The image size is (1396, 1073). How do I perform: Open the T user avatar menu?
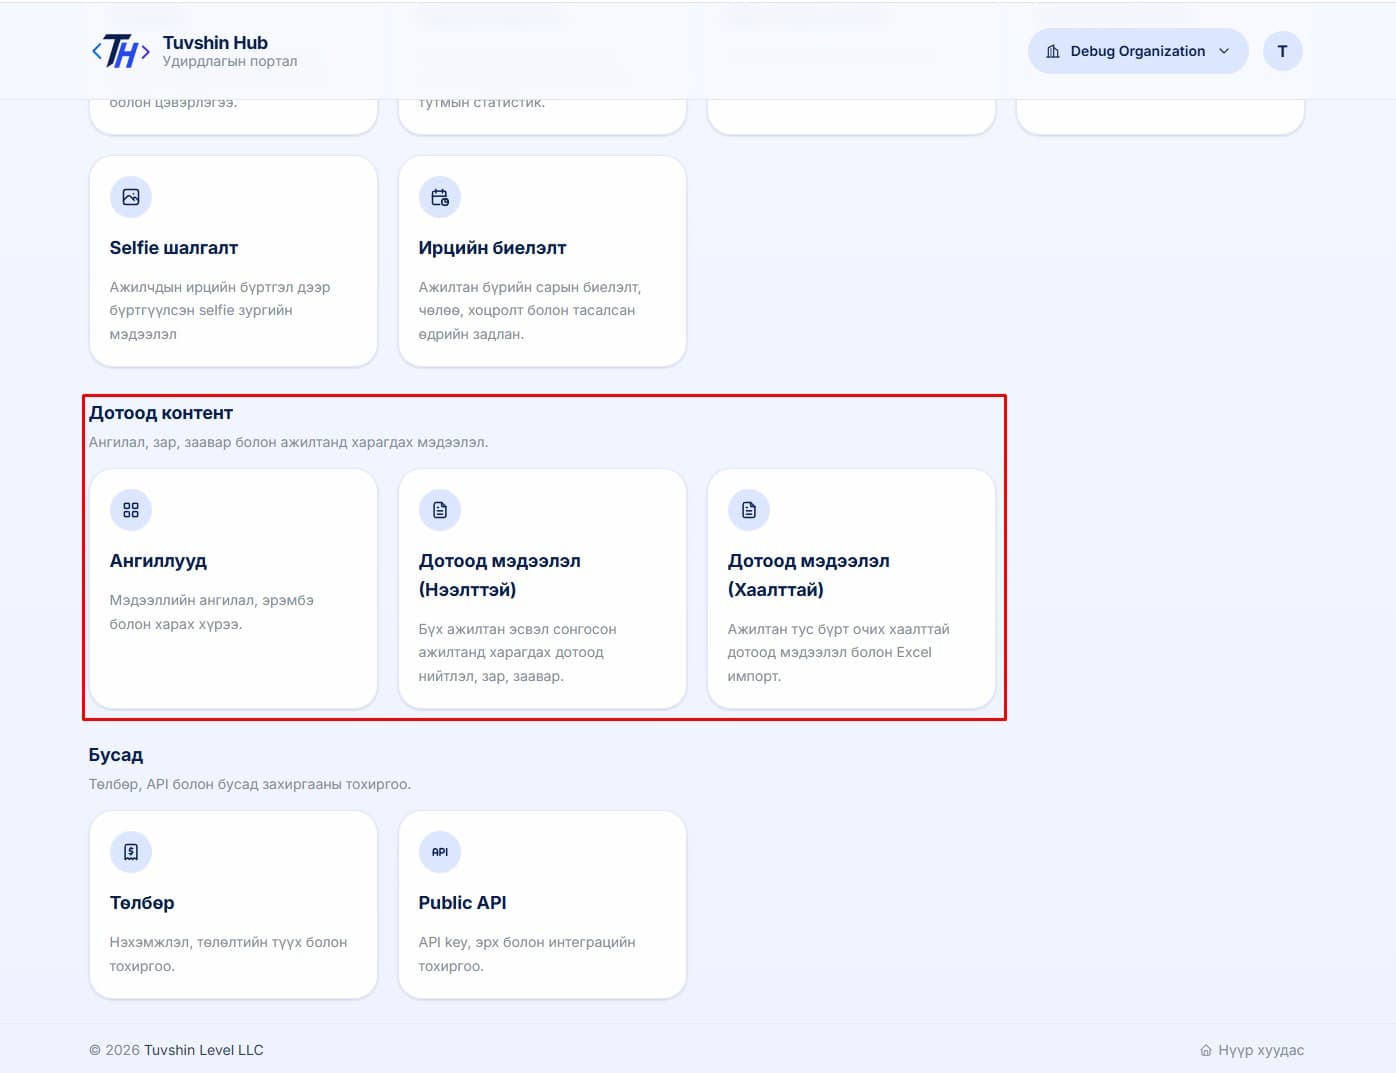coord(1282,51)
